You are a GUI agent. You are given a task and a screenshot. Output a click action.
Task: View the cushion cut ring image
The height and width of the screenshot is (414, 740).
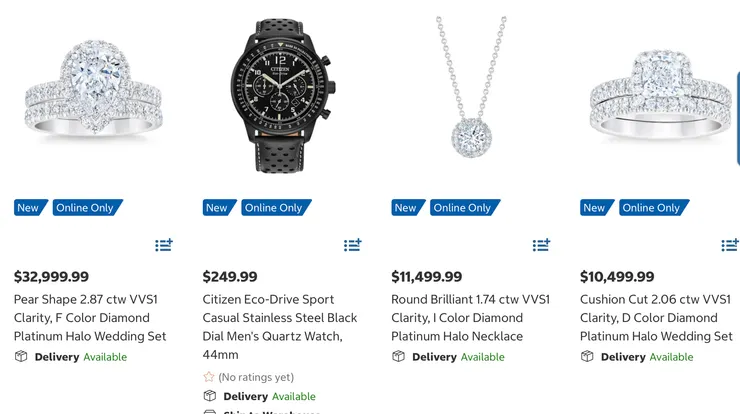(x=660, y=95)
